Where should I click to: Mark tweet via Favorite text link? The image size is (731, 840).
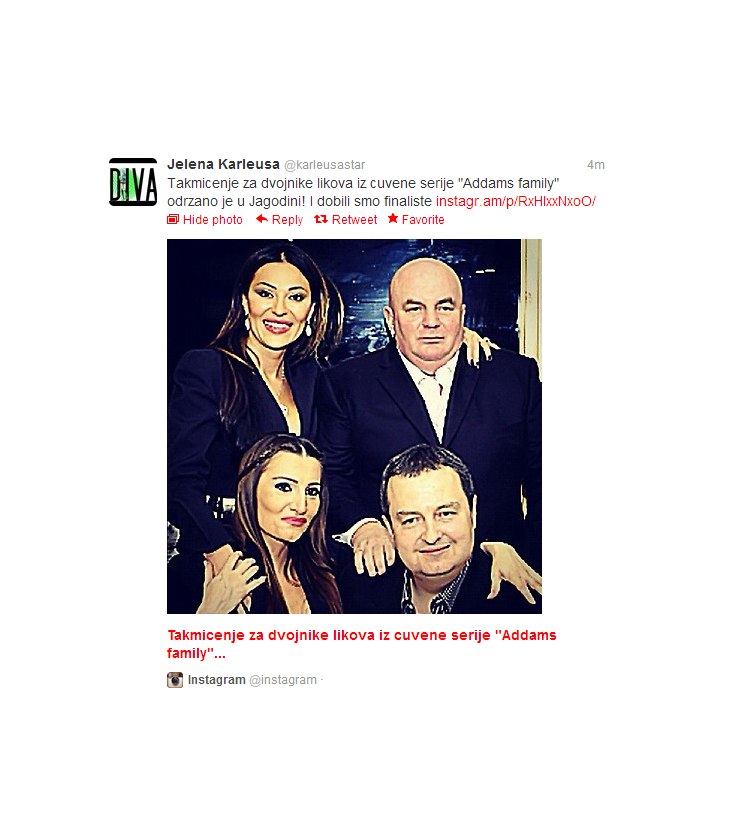pyautogui.click(x=423, y=220)
